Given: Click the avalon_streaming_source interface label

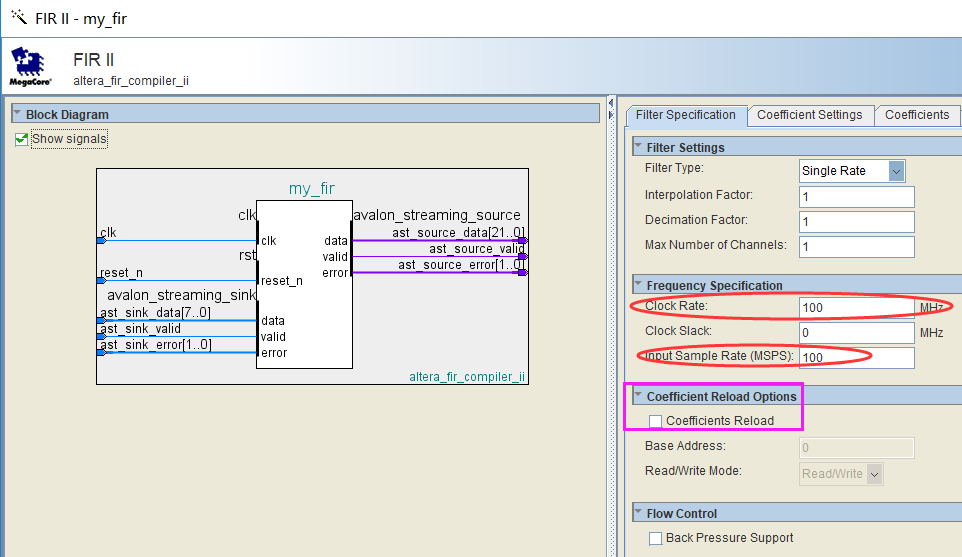Looking at the screenshot, I should pos(437,215).
